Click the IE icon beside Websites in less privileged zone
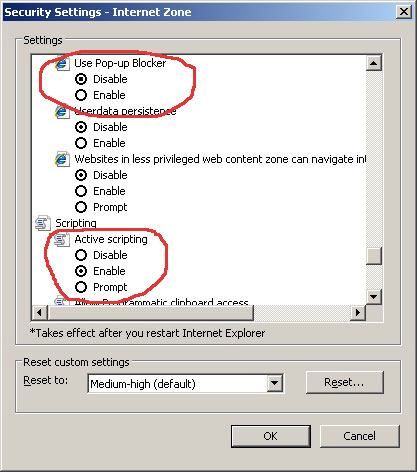Viewport: 417px width, 472px height. click(62, 159)
